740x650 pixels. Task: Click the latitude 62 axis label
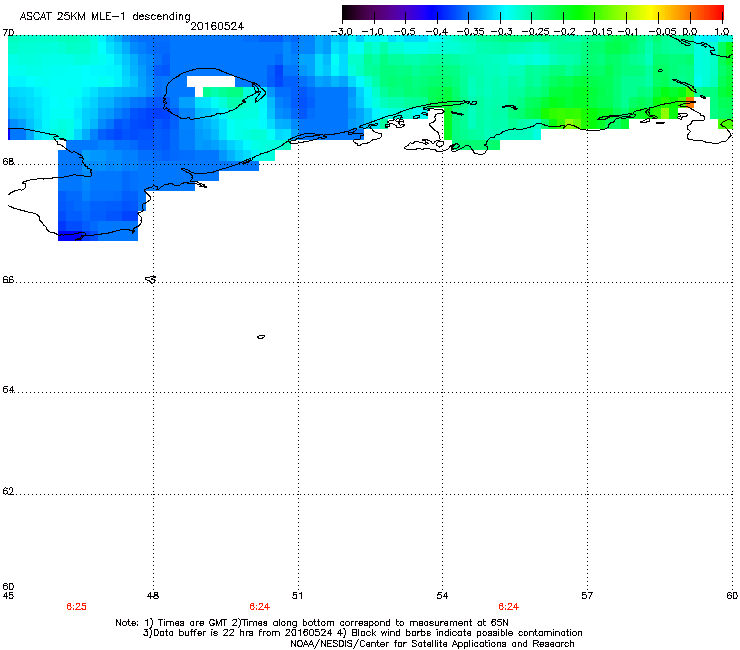8,492
